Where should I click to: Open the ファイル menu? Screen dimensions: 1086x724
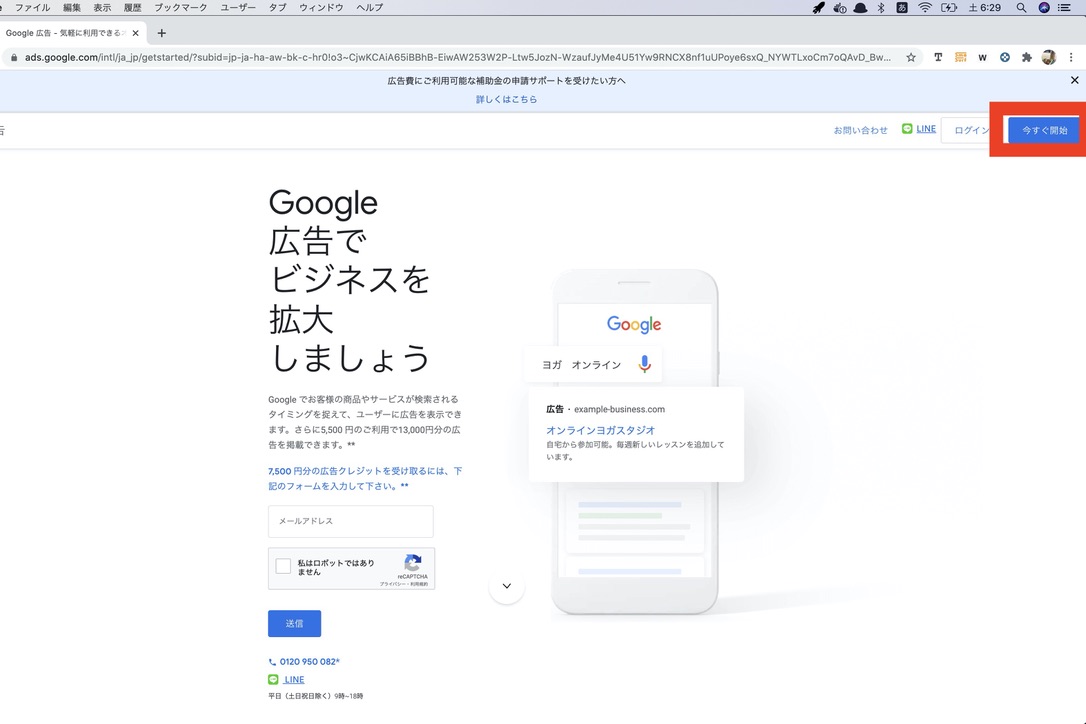(x=33, y=8)
